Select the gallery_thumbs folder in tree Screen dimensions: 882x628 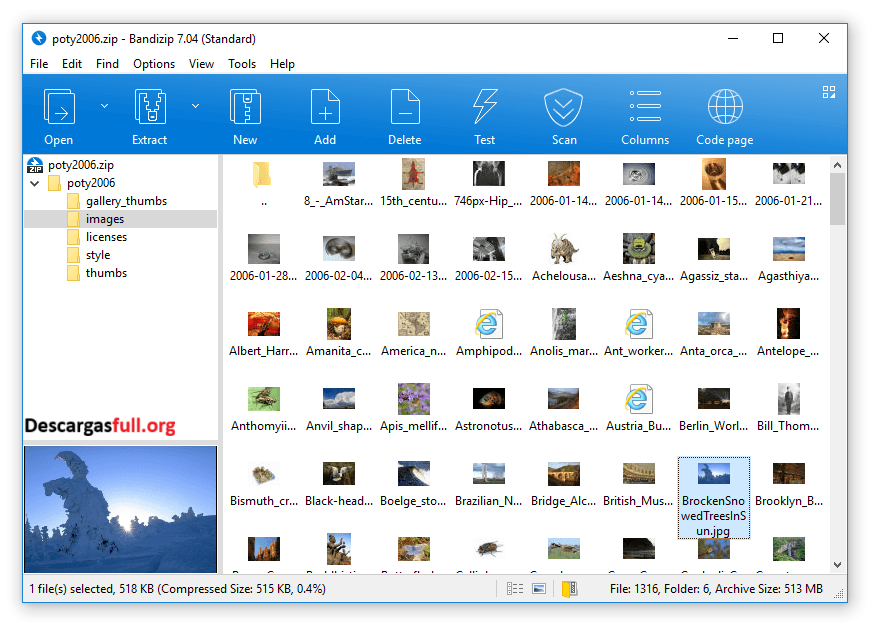pos(126,201)
